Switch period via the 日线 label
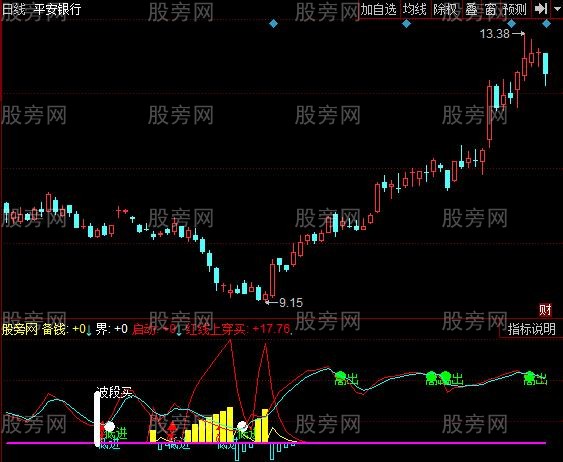This screenshot has height=462, width=563. tap(14, 9)
